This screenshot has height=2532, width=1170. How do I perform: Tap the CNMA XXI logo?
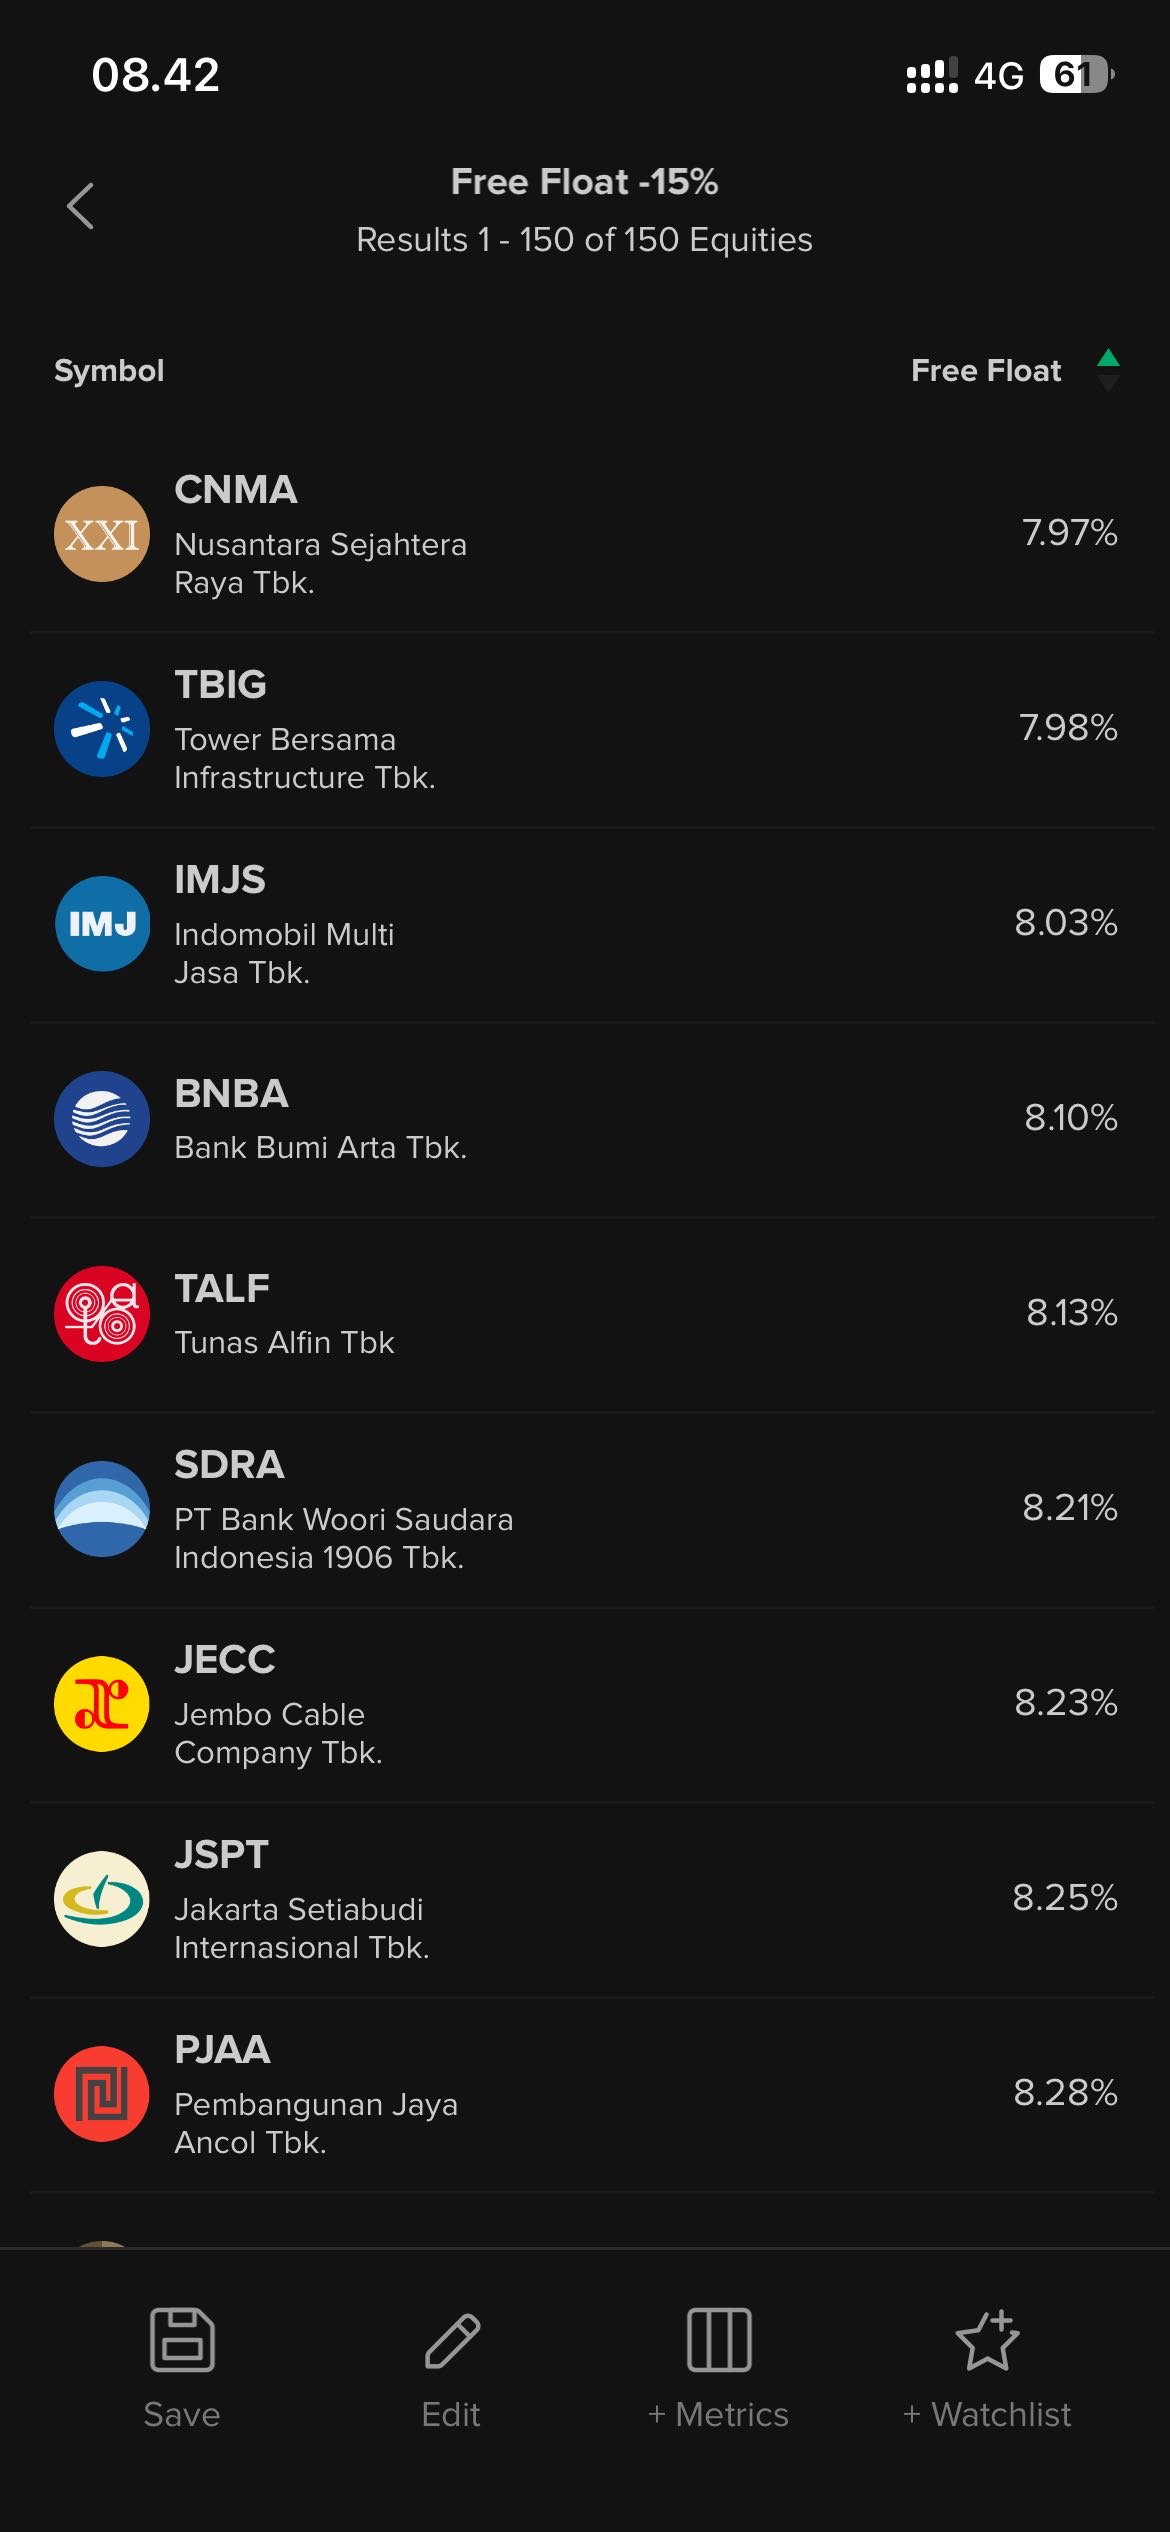coord(102,534)
